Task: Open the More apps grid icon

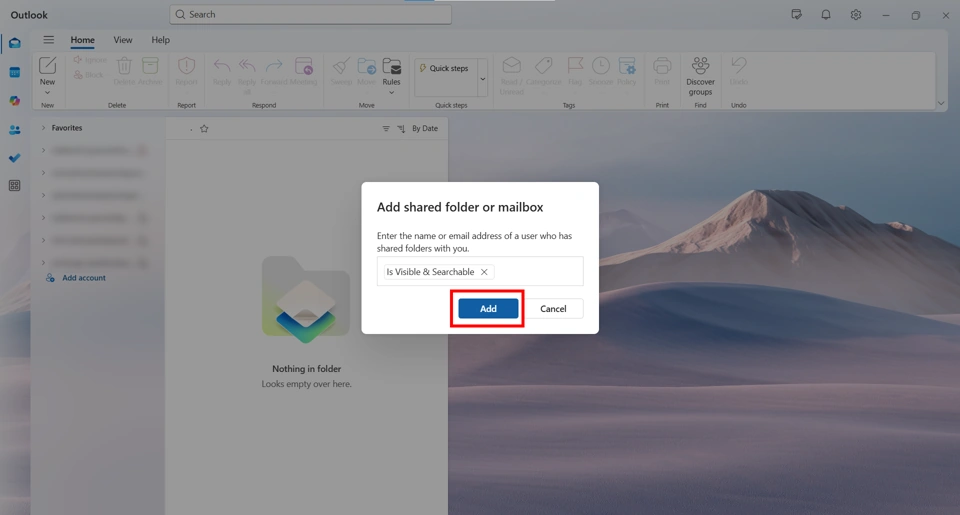Action: pyautogui.click(x=15, y=186)
